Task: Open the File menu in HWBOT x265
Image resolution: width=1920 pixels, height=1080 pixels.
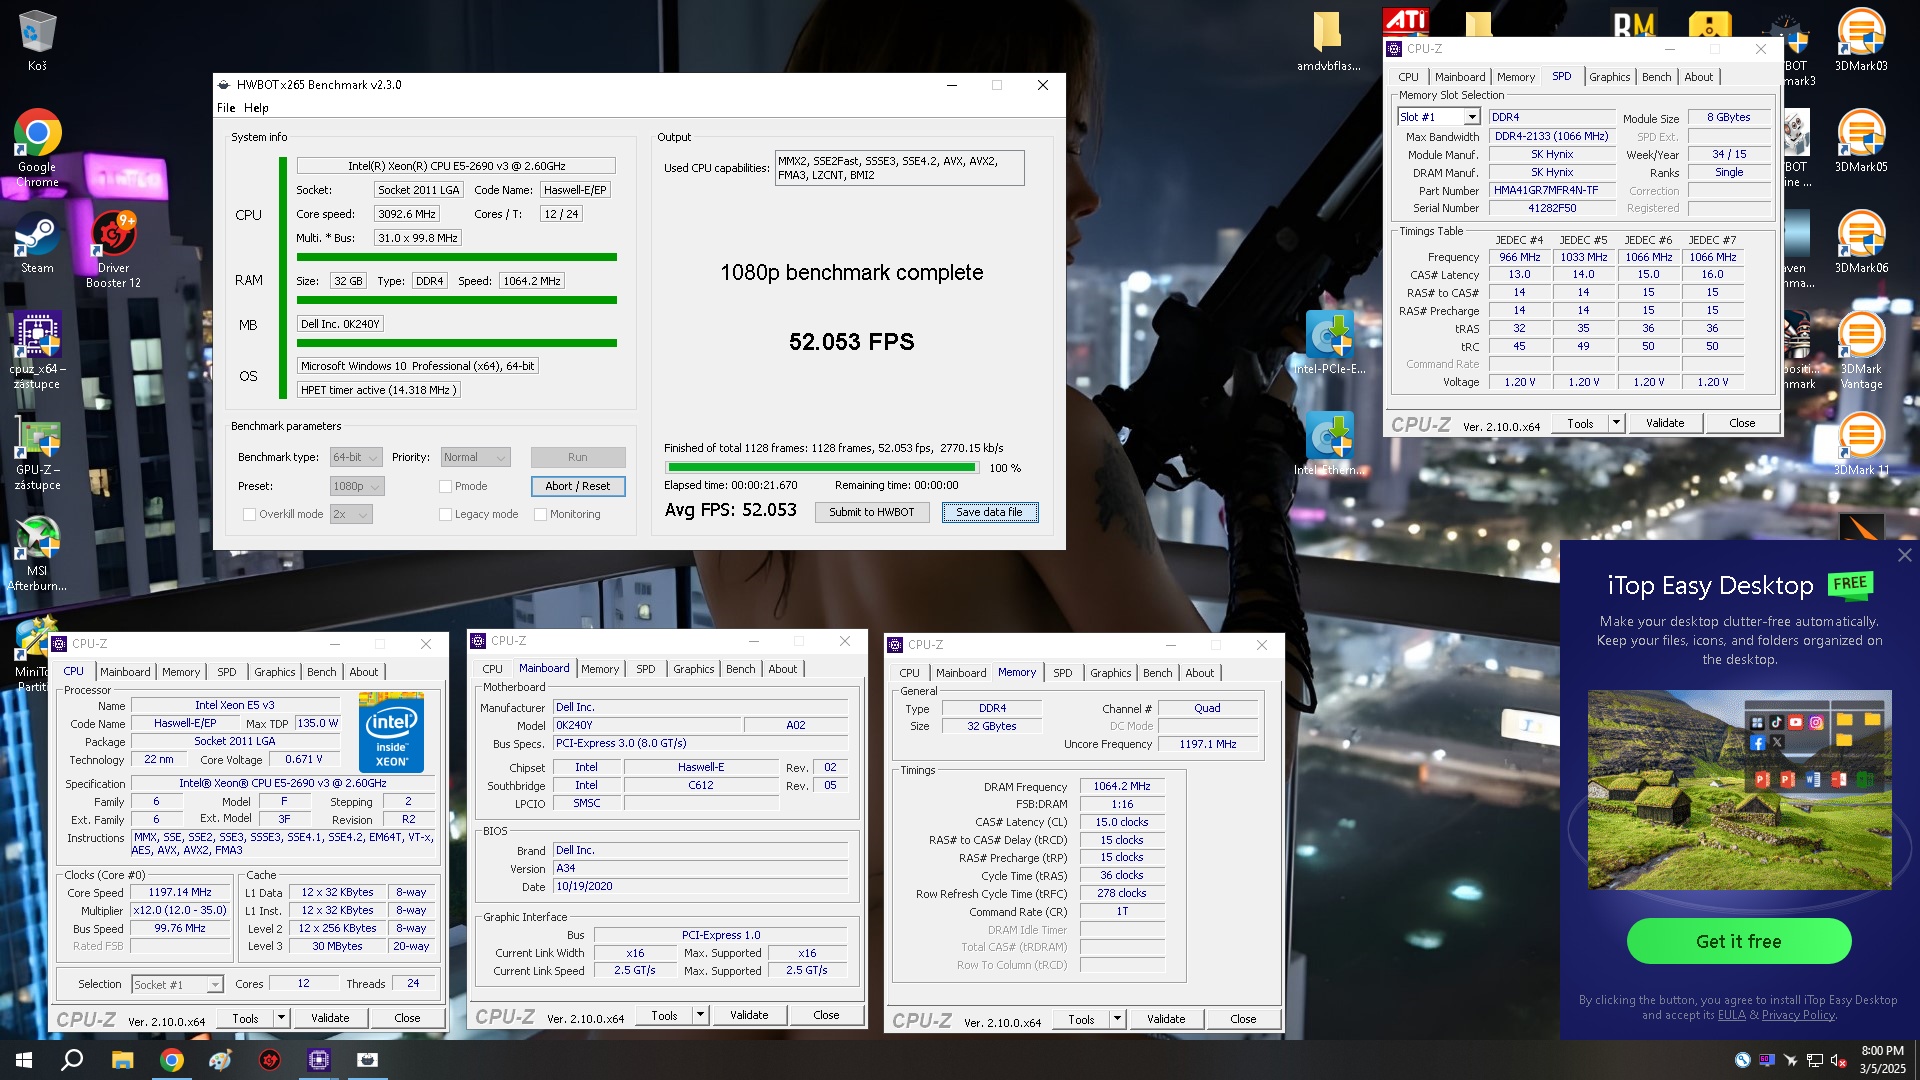Action: pos(226,108)
